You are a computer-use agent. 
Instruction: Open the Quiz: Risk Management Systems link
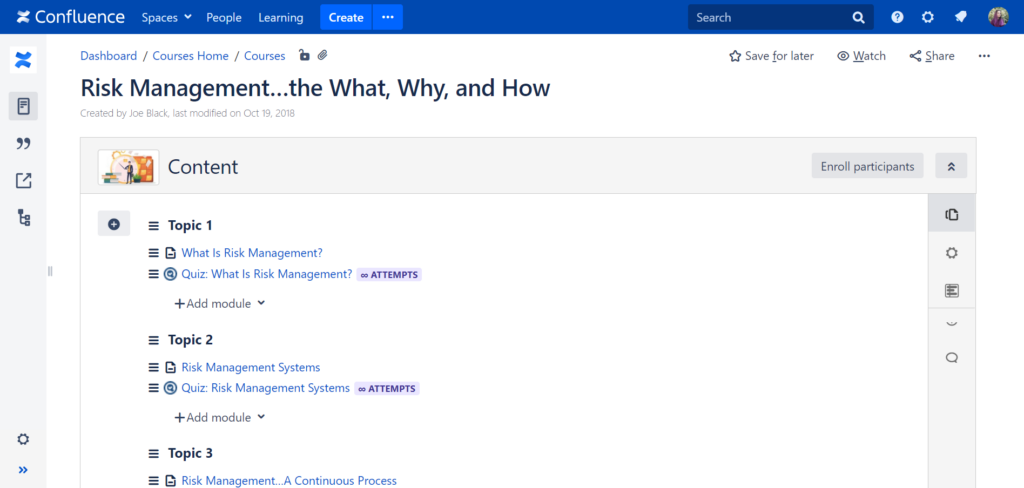point(266,388)
